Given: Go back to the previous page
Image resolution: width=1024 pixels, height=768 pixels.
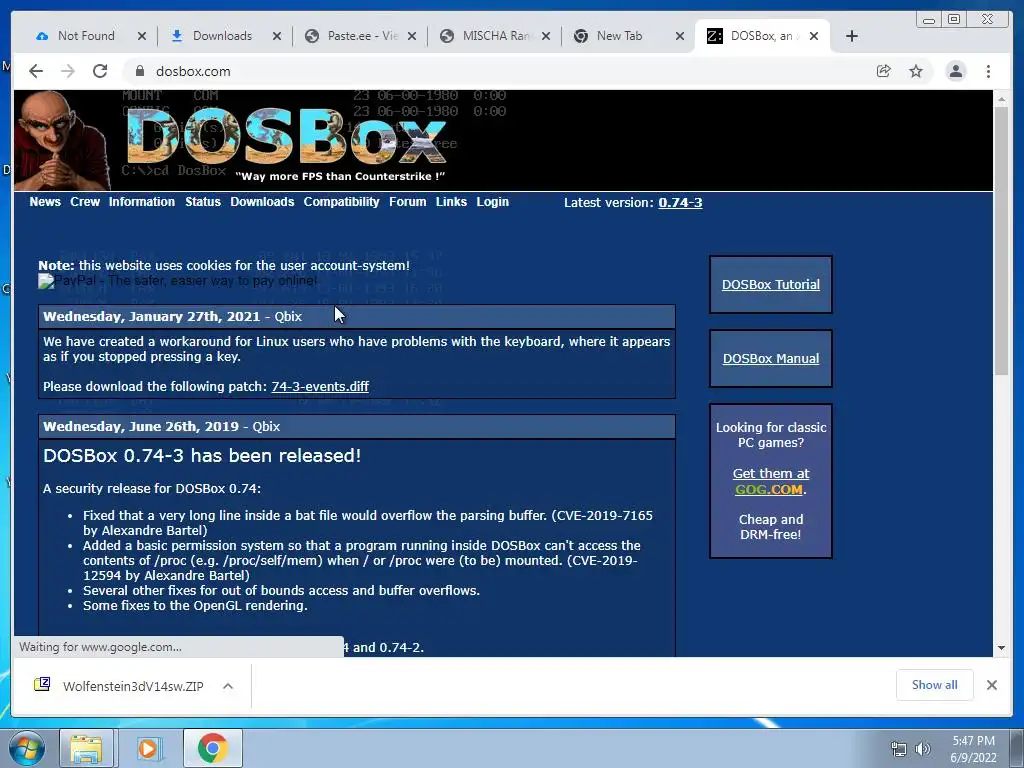Looking at the screenshot, I should click(x=36, y=71).
